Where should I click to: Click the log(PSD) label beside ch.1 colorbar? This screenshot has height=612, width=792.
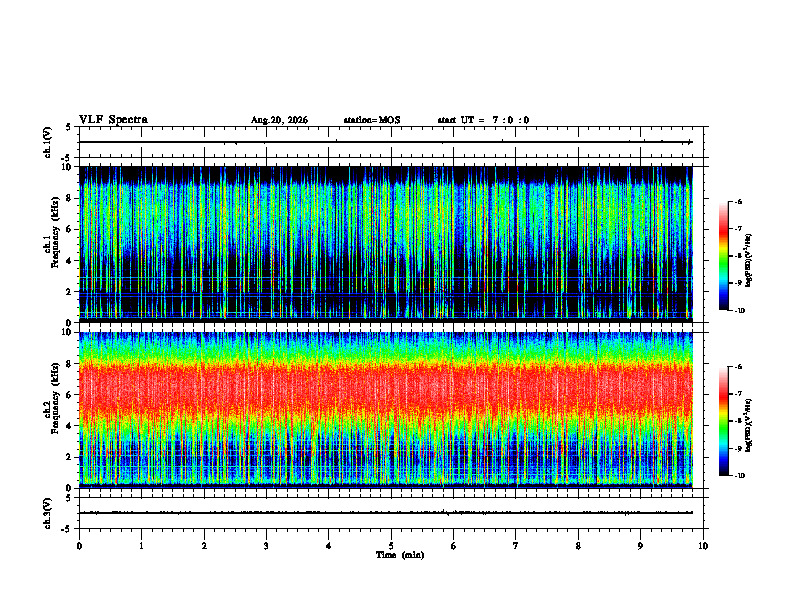(749, 260)
